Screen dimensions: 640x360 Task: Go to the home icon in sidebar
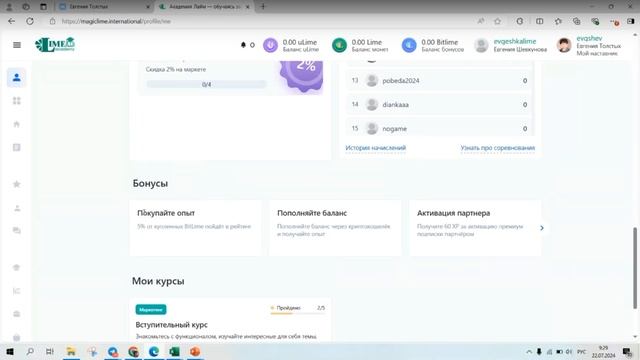(17, 124)
